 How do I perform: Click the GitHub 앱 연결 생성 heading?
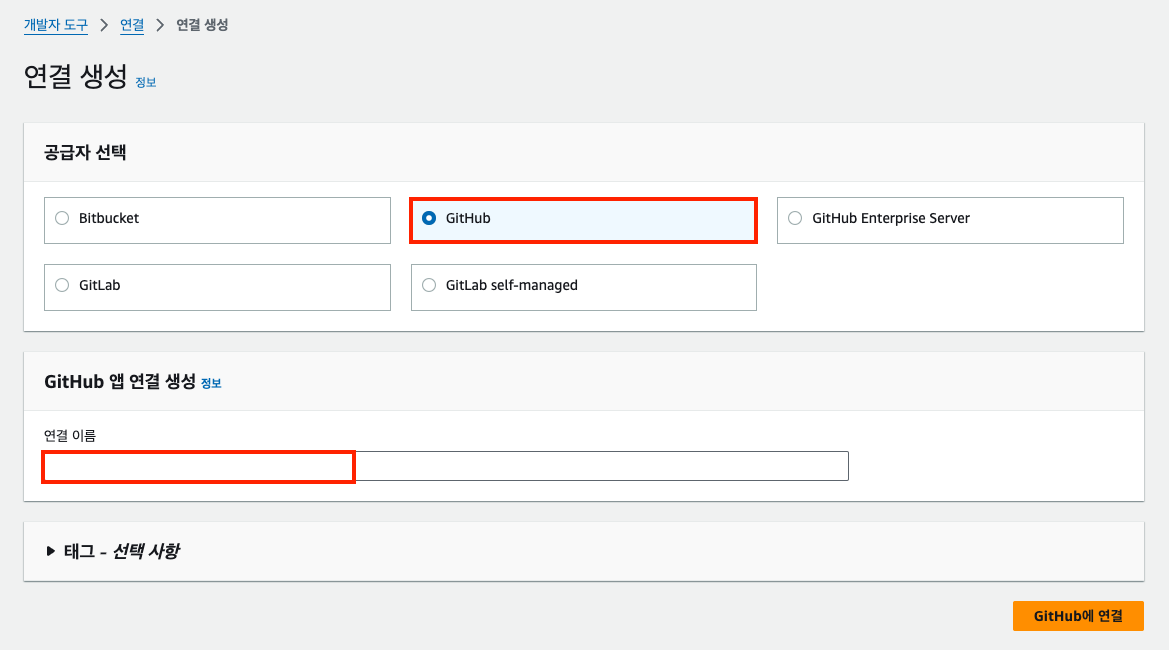pyautogui.click(x=120, y=382)
